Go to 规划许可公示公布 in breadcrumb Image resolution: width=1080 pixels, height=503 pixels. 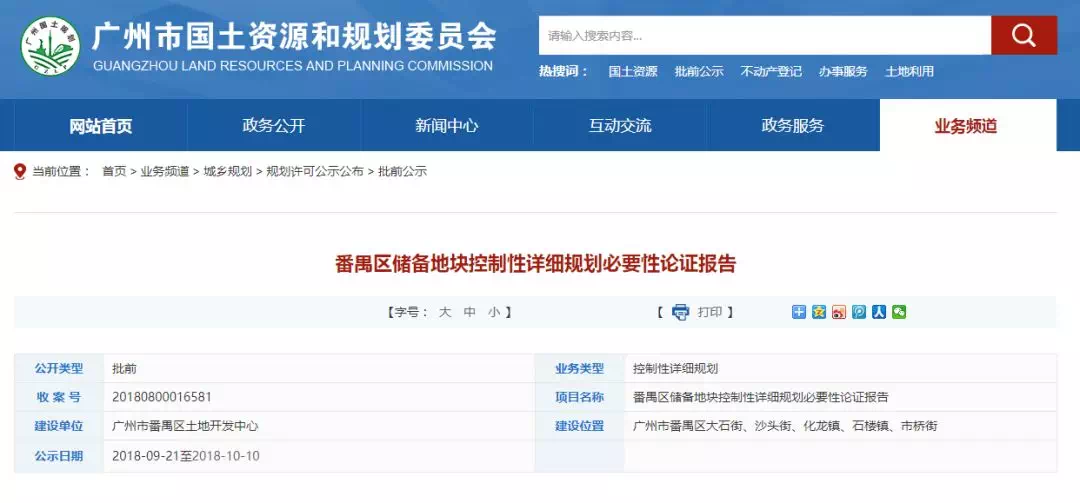[315, 172]
